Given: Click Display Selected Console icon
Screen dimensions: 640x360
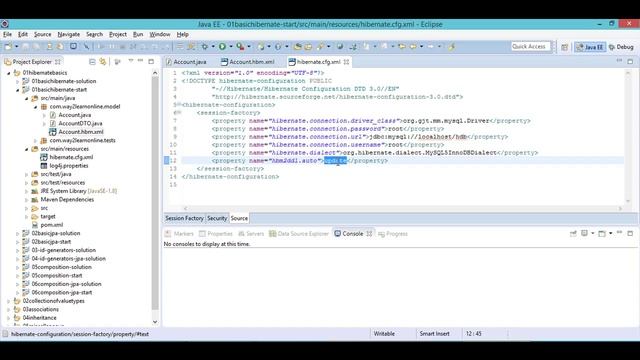Looking at the screenshot, I should [x=584, y=233].
